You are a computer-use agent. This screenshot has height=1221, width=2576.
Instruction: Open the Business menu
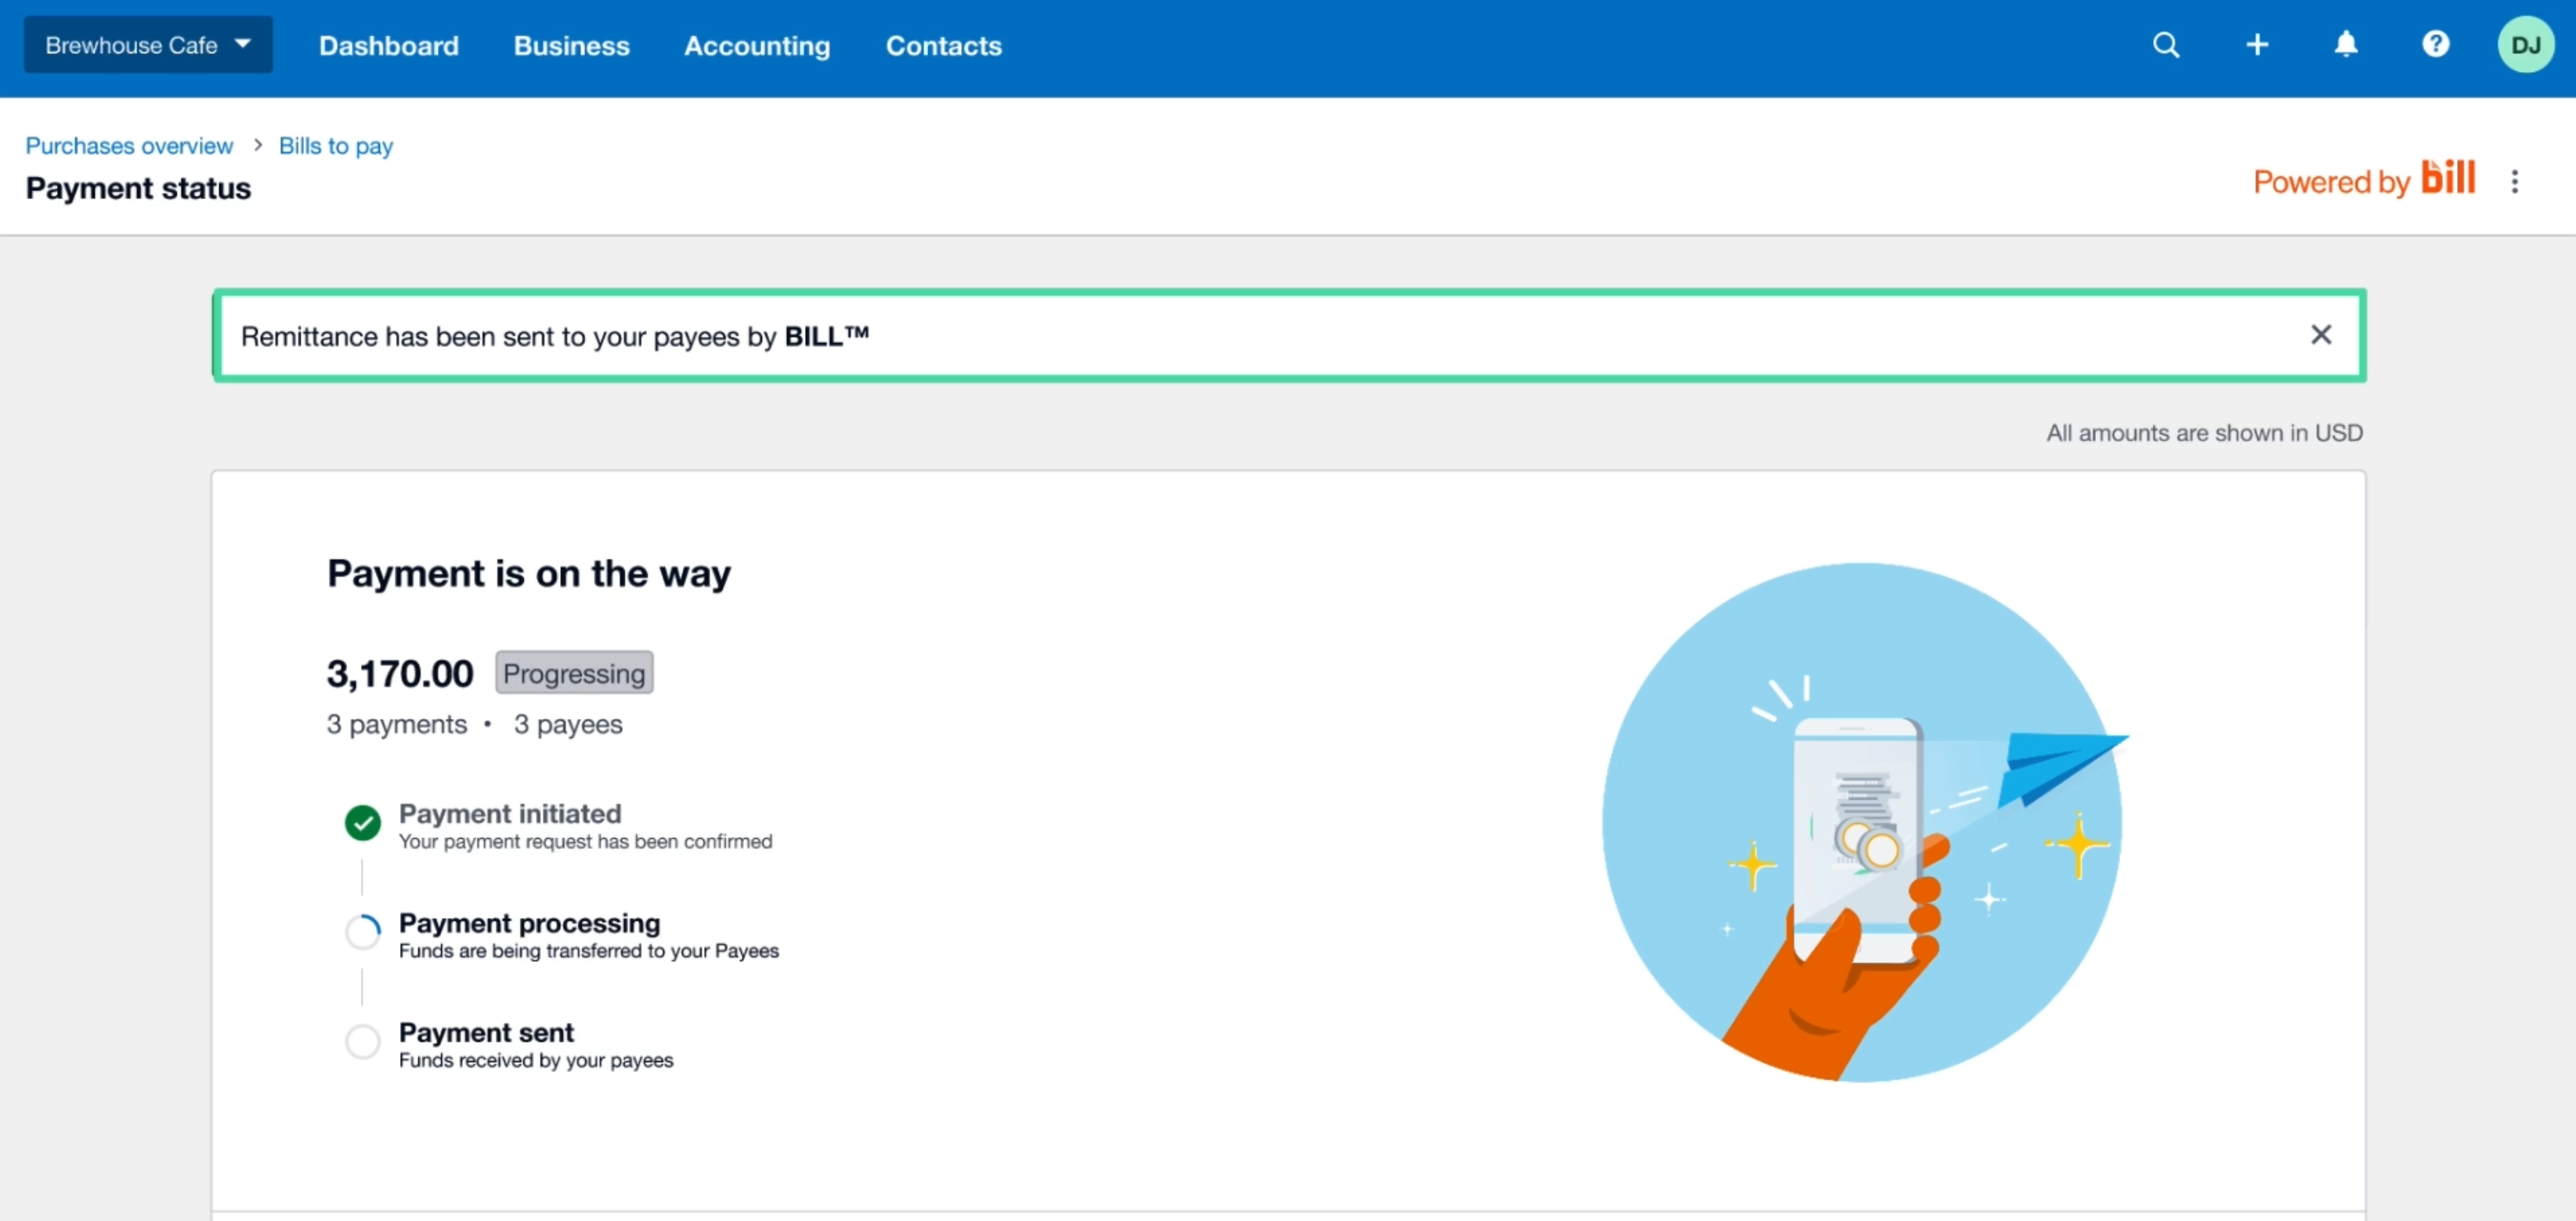tap(571, 46)
